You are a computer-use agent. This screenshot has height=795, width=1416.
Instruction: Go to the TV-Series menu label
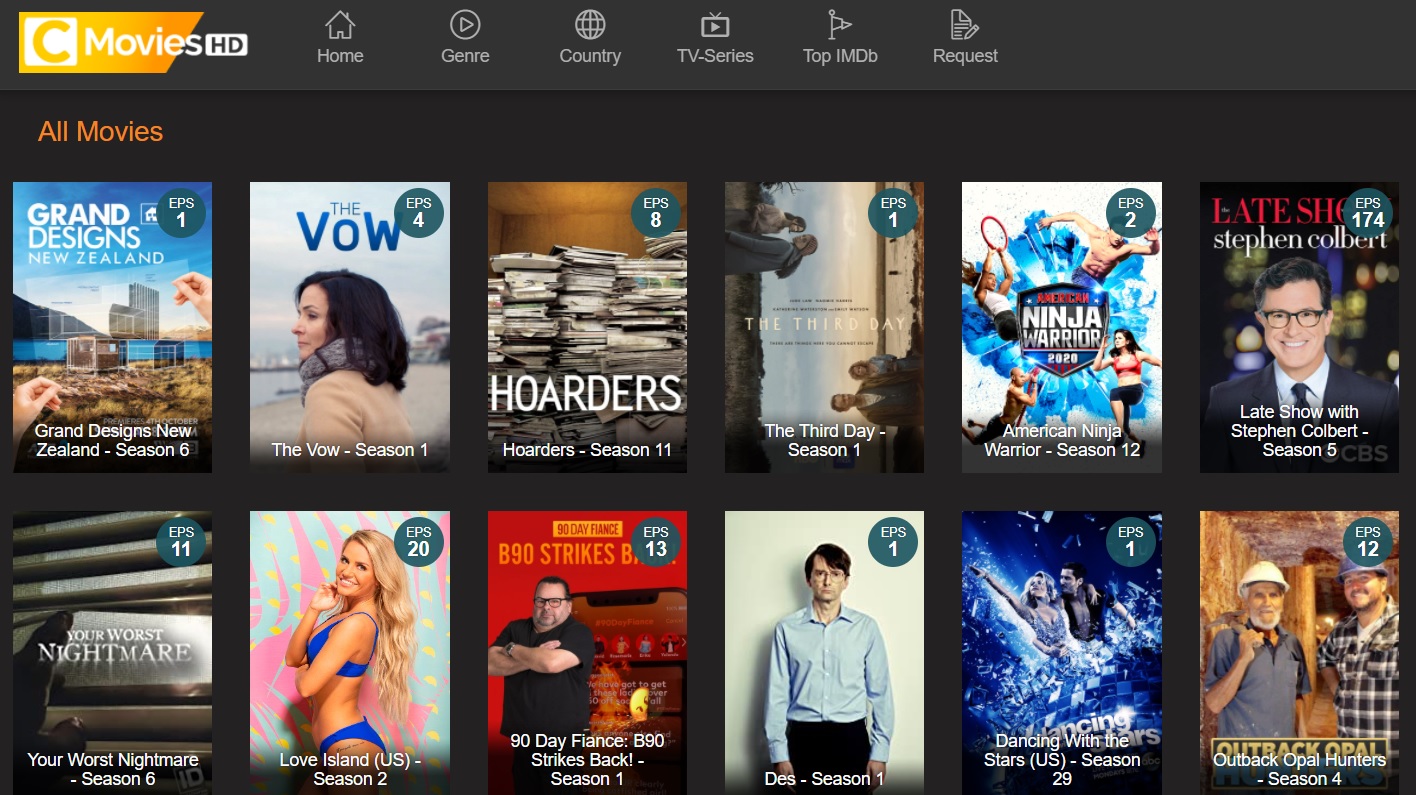point(715,56)
